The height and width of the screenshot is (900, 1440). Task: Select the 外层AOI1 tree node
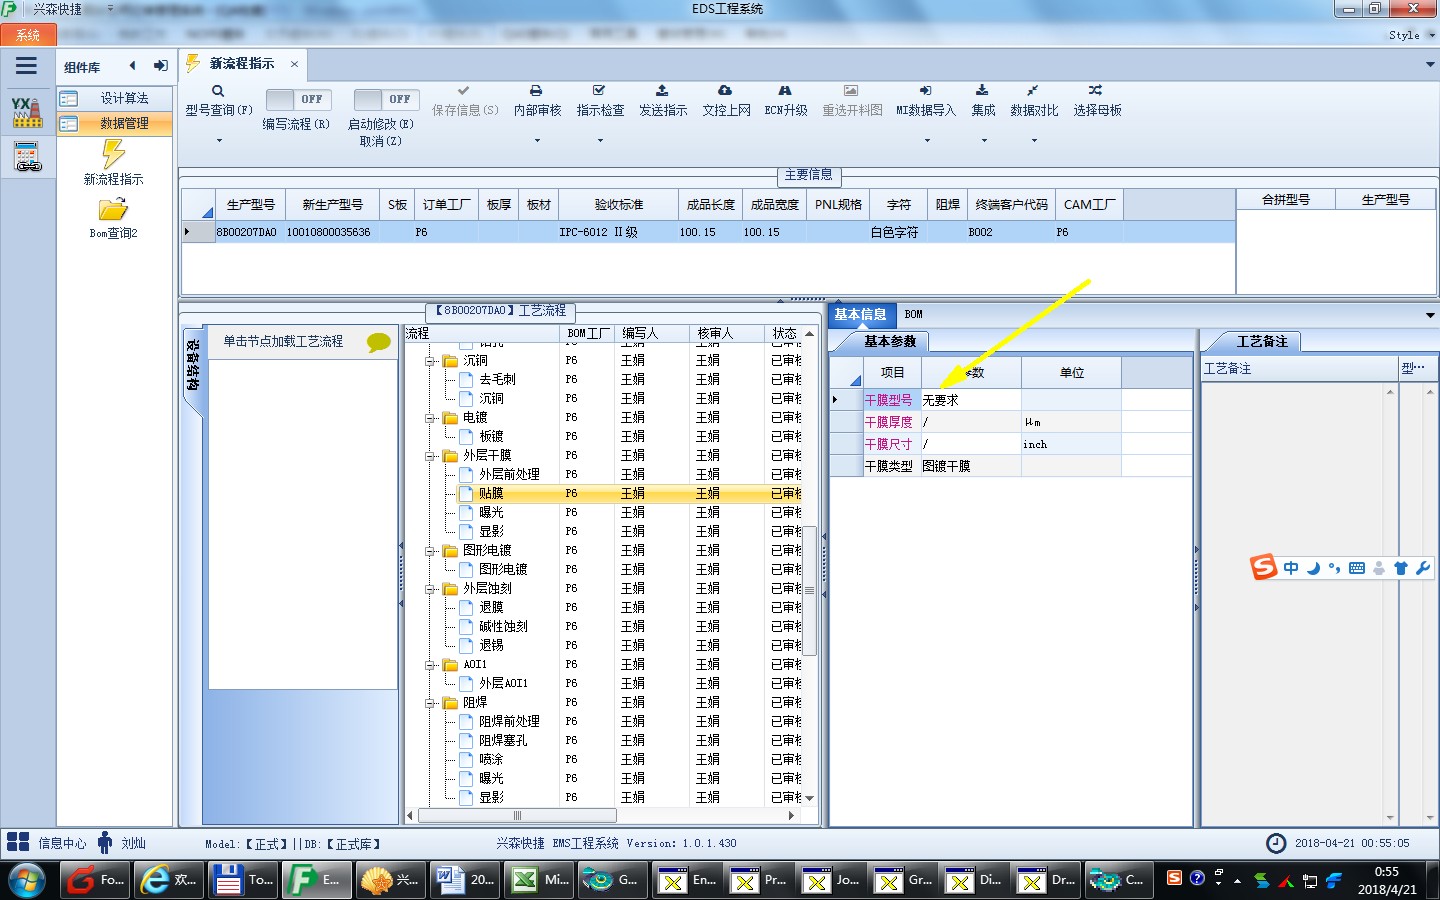pyautogui.click(x=503, y=684)
